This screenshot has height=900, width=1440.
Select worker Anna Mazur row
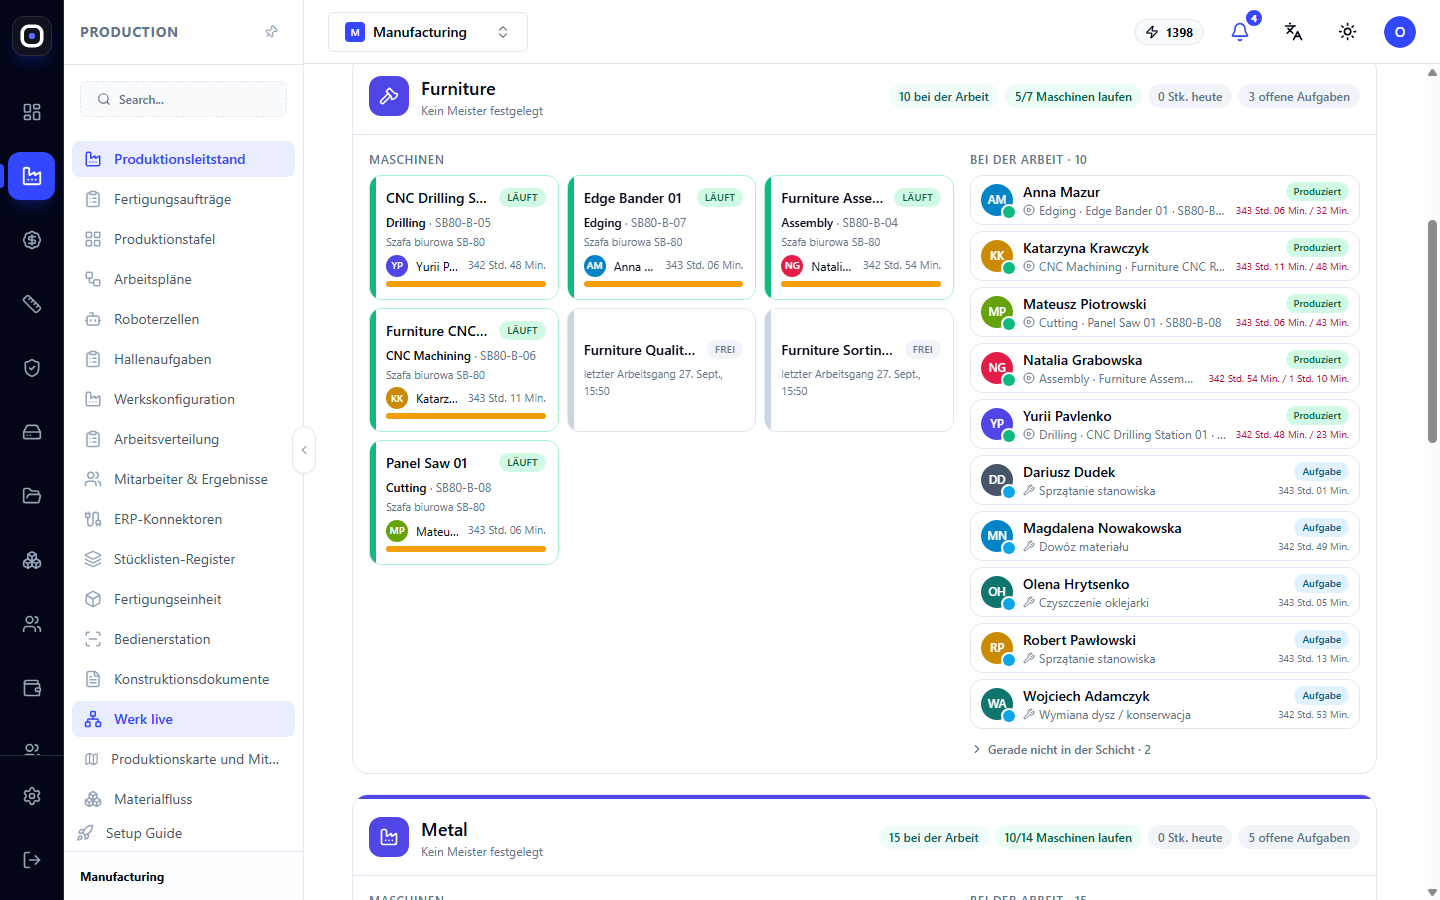coord(1165,200)
